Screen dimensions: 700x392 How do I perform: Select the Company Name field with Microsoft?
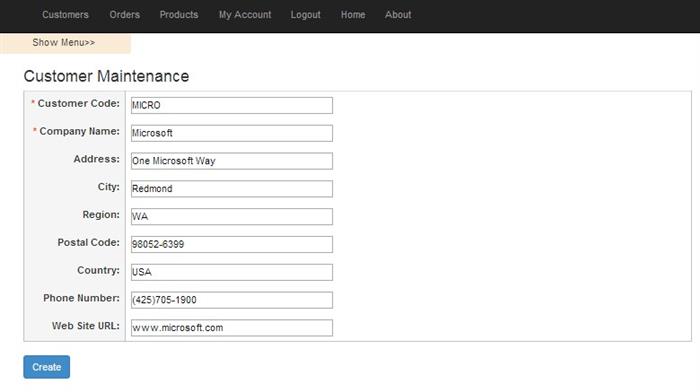232,133
